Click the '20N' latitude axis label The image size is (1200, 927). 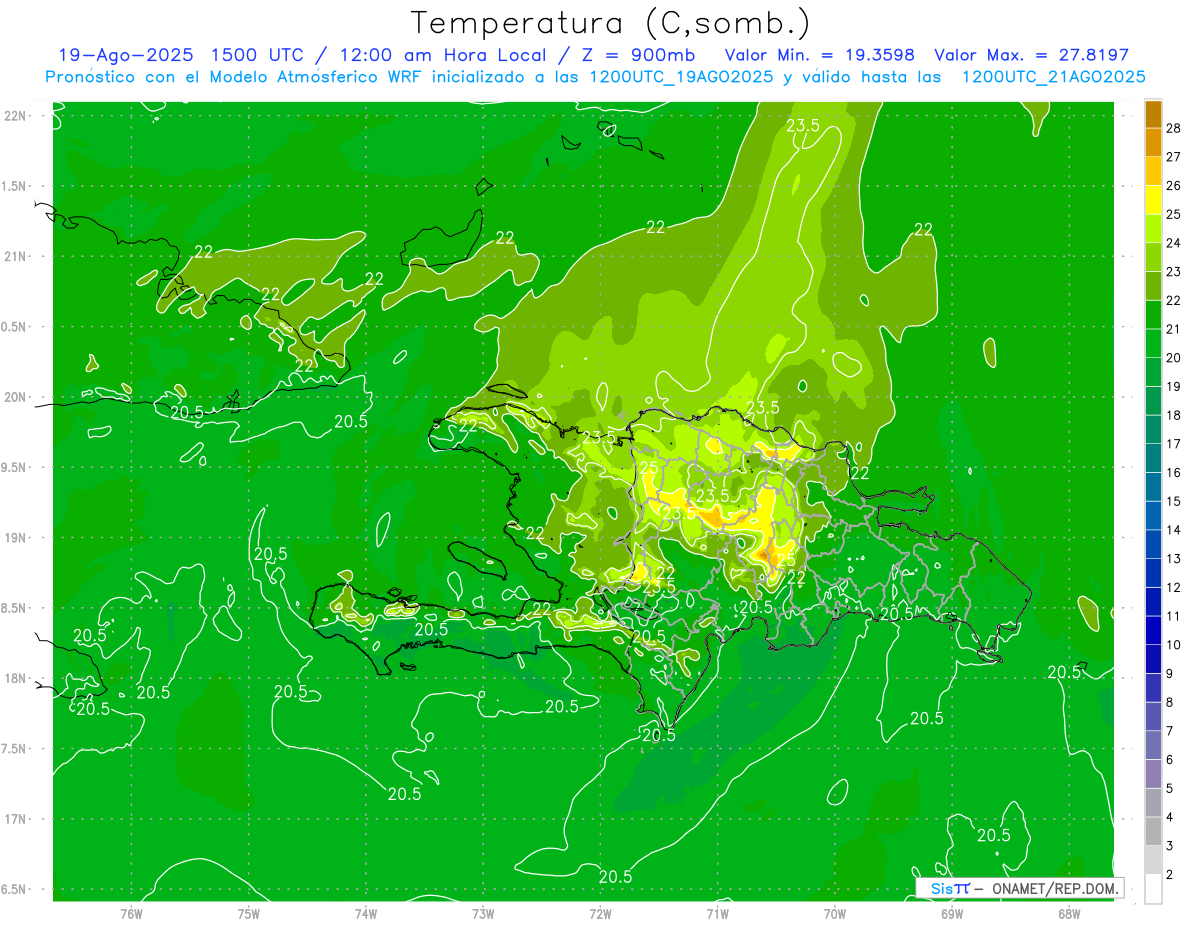14,397
